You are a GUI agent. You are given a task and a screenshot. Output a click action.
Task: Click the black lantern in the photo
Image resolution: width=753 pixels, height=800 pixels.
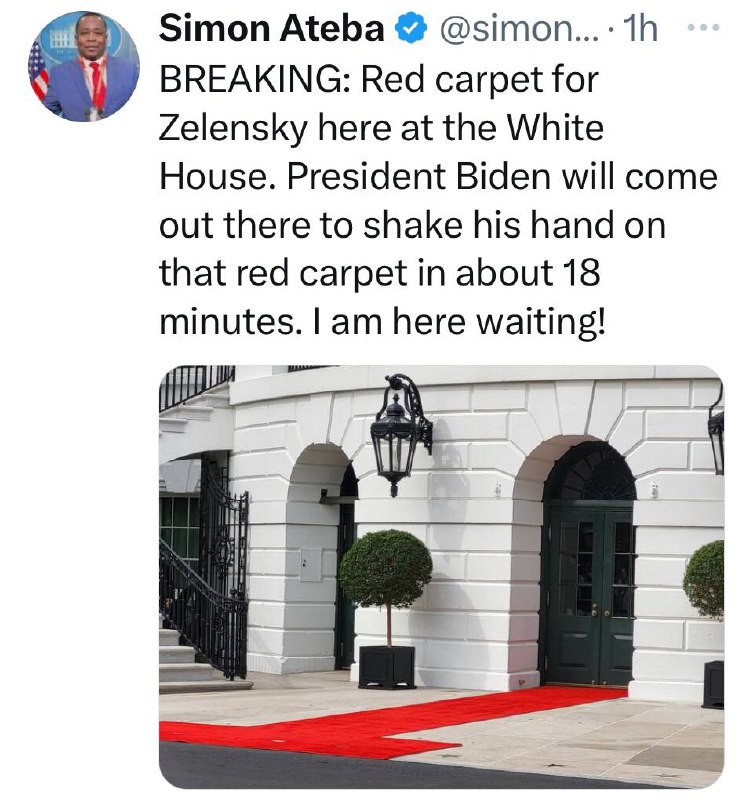pos(400,434)
